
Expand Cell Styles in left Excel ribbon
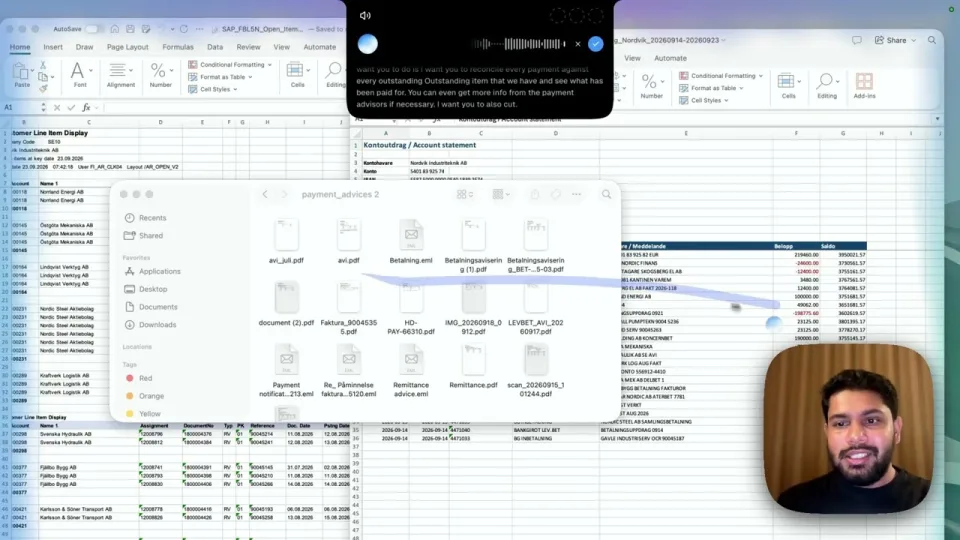coord(213,89)
